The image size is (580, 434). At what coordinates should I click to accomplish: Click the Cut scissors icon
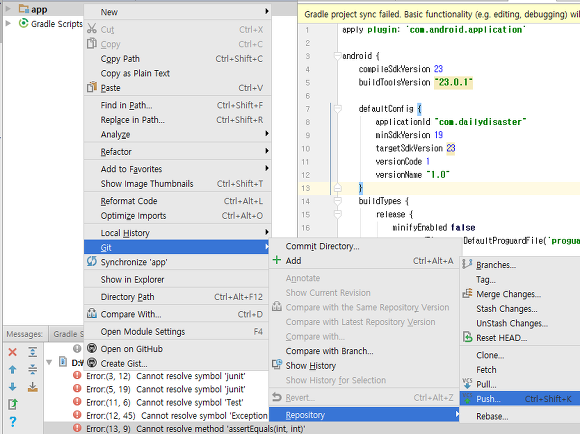92,29
